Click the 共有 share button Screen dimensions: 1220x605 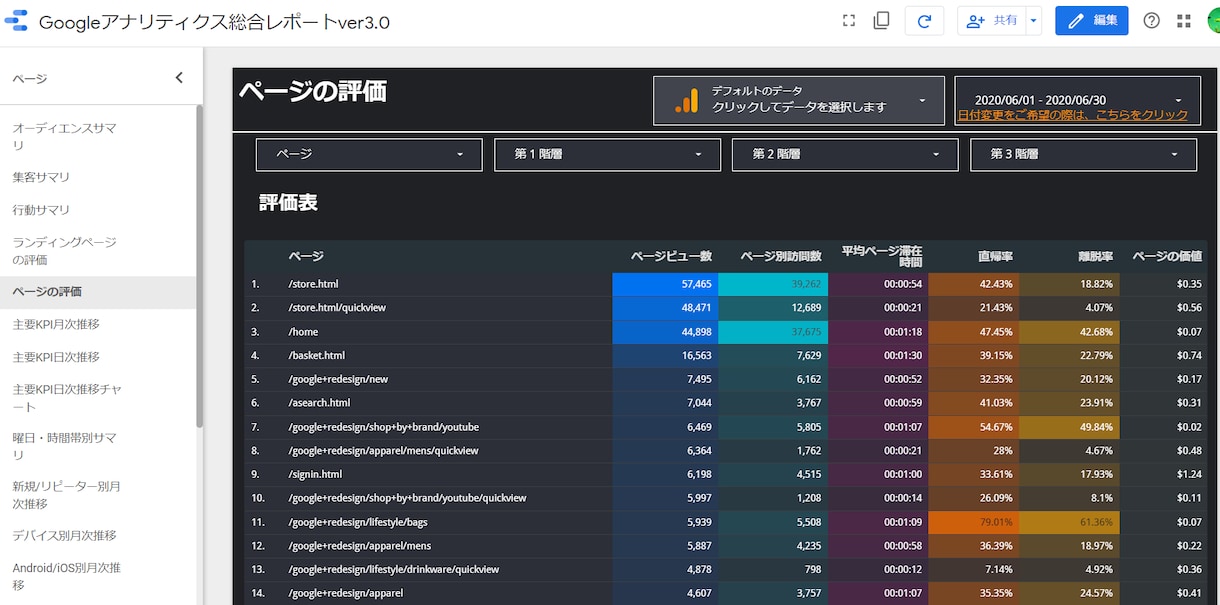point(991,20)
